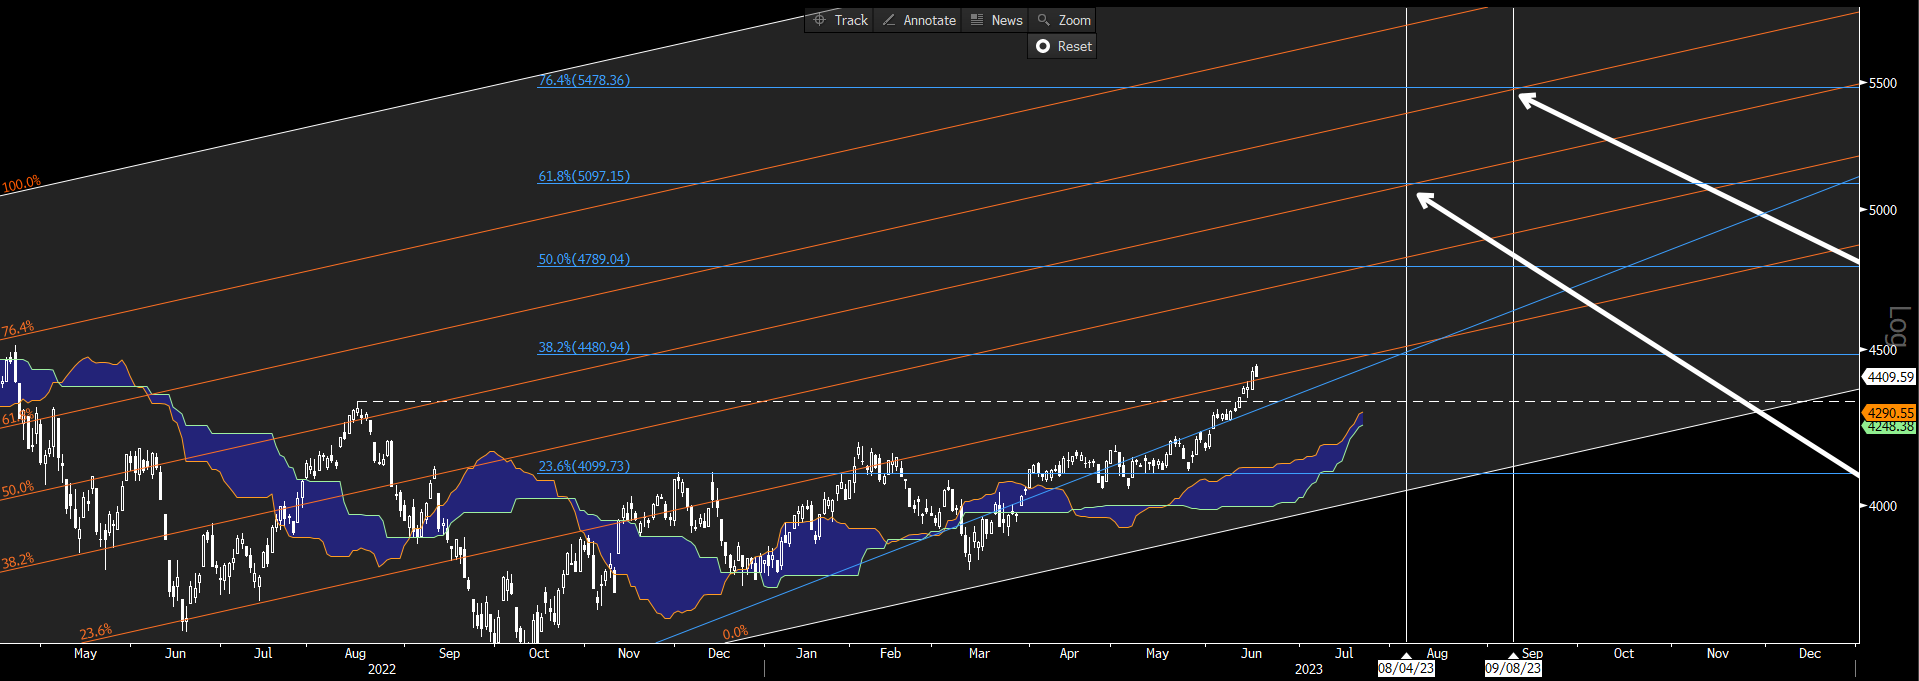Image resolution: width=1919 pixels, height=681 pixels.
Task: Click the Jan axis label
Action: tap(806, 653)
